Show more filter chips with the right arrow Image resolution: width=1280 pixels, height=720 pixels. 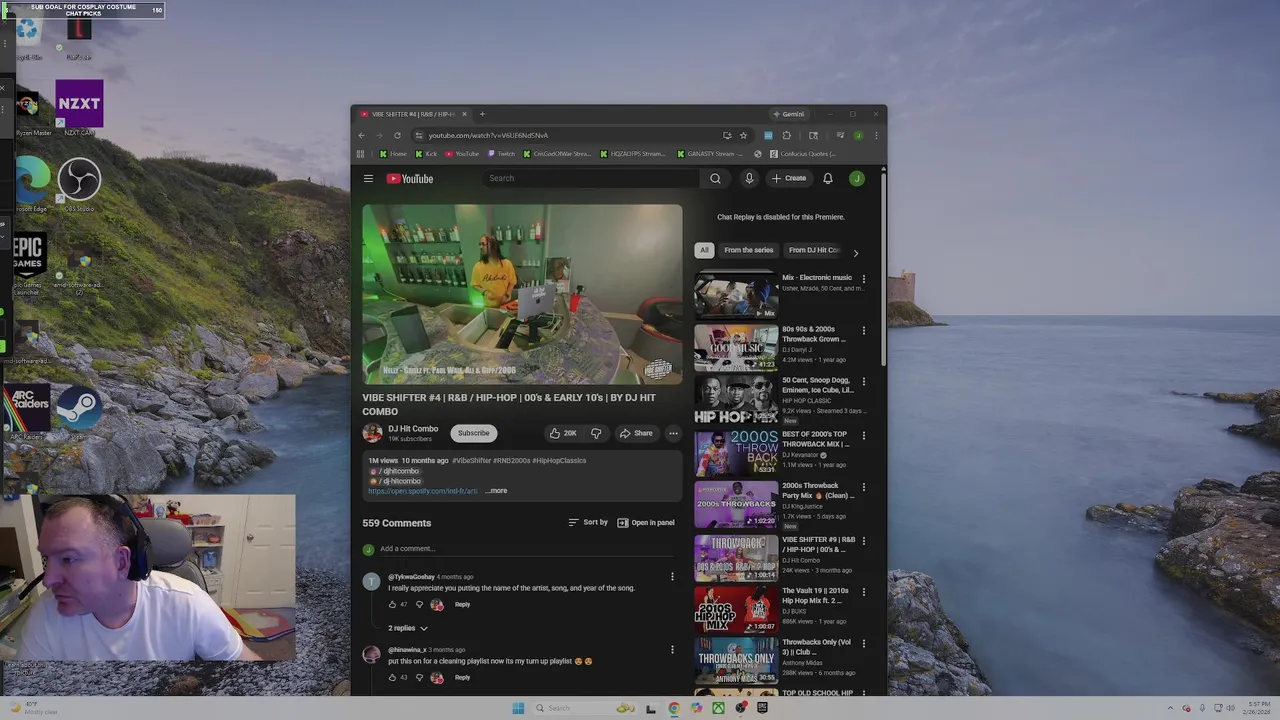855,253
